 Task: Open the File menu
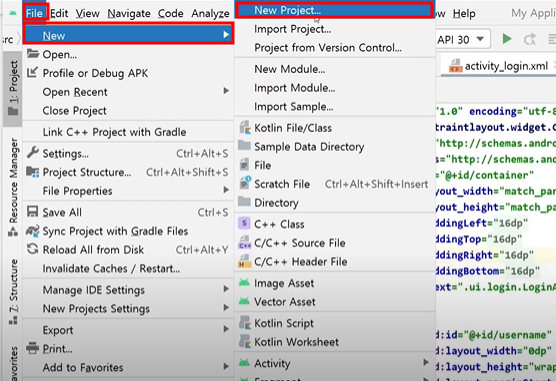tap(34, 13)
